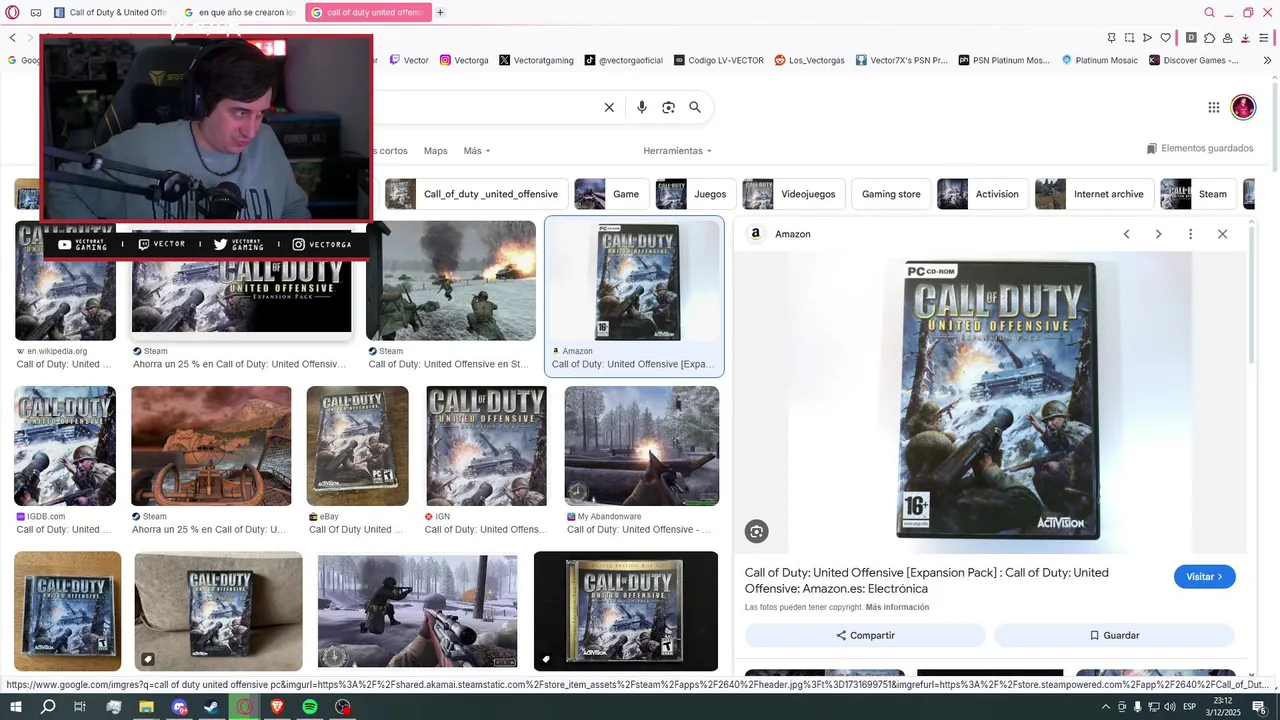
Task: Filter images by the Internet archive chip
Action: click(x=1094, y=194)
